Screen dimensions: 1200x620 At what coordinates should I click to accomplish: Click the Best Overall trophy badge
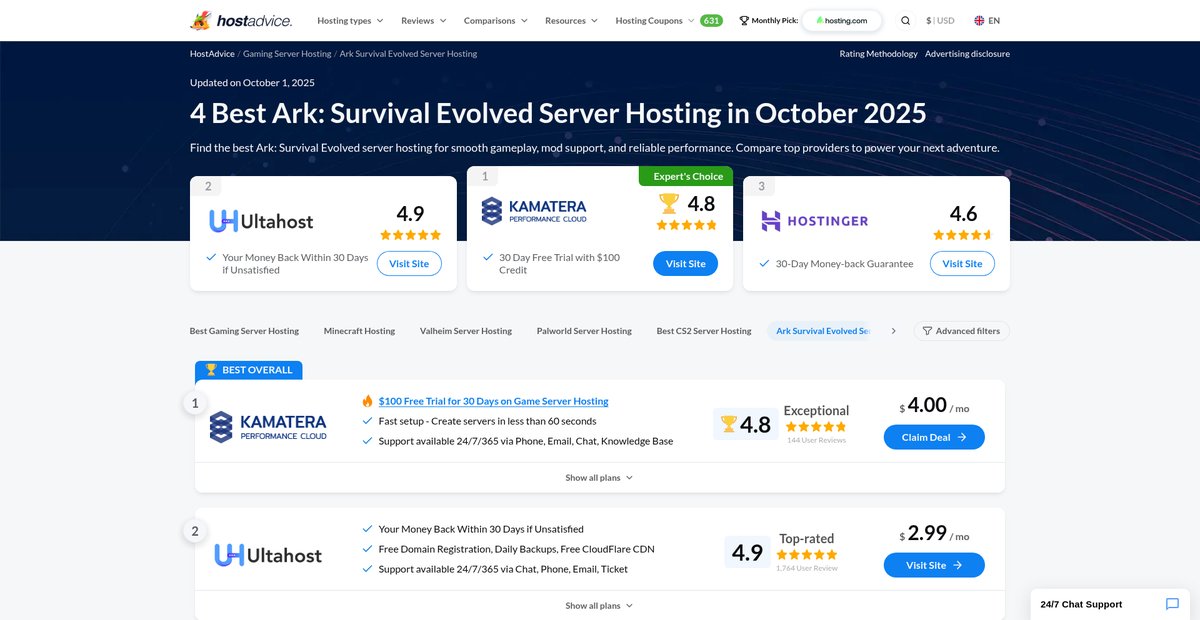[248, 370]
